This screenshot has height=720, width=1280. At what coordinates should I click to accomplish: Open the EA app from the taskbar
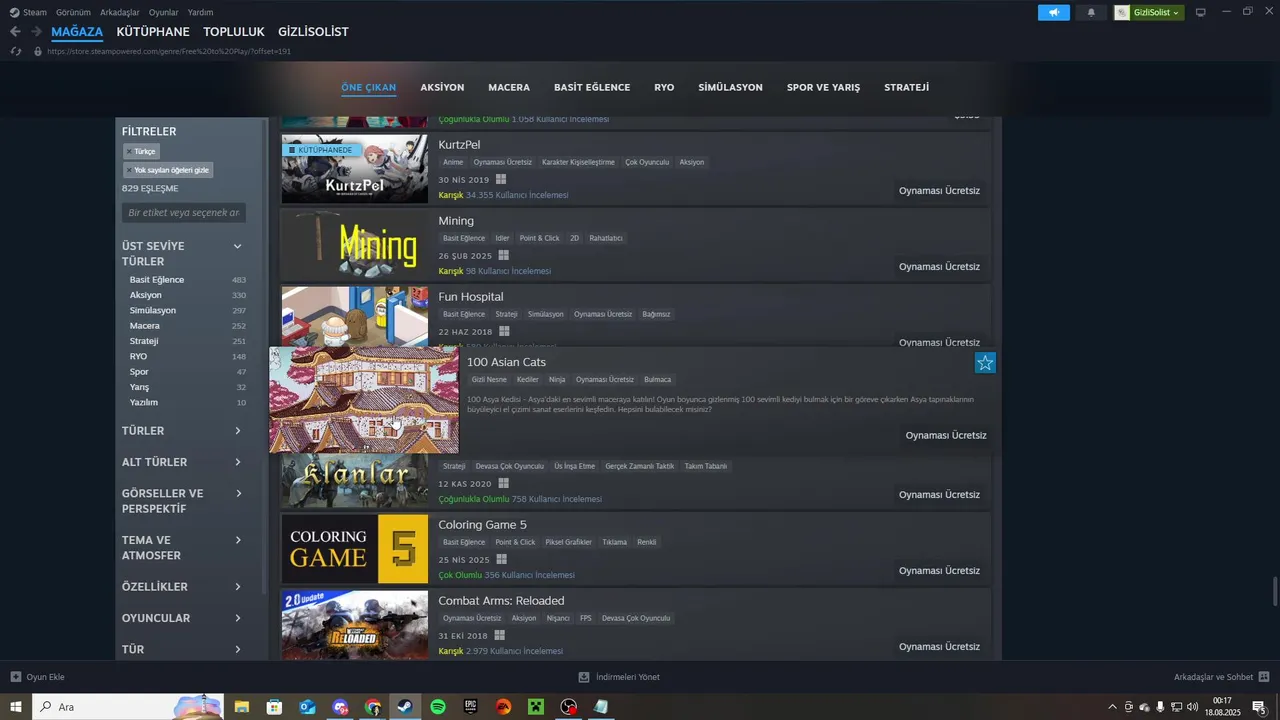(x=504, y=707)
